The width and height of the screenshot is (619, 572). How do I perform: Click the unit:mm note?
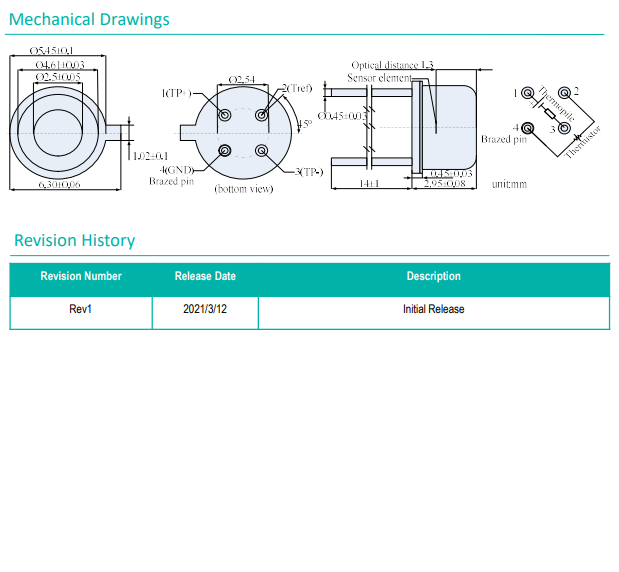[x=509, y=184]
